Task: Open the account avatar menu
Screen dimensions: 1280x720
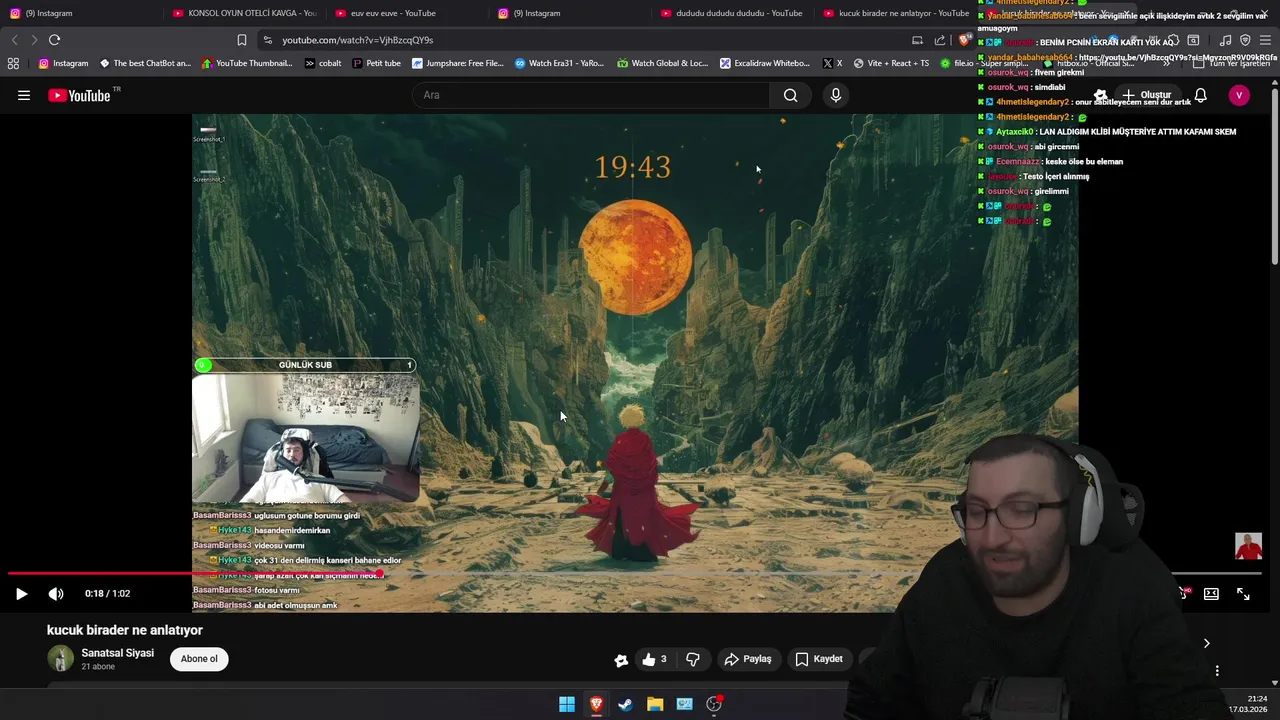Action: click(1239, 95)
